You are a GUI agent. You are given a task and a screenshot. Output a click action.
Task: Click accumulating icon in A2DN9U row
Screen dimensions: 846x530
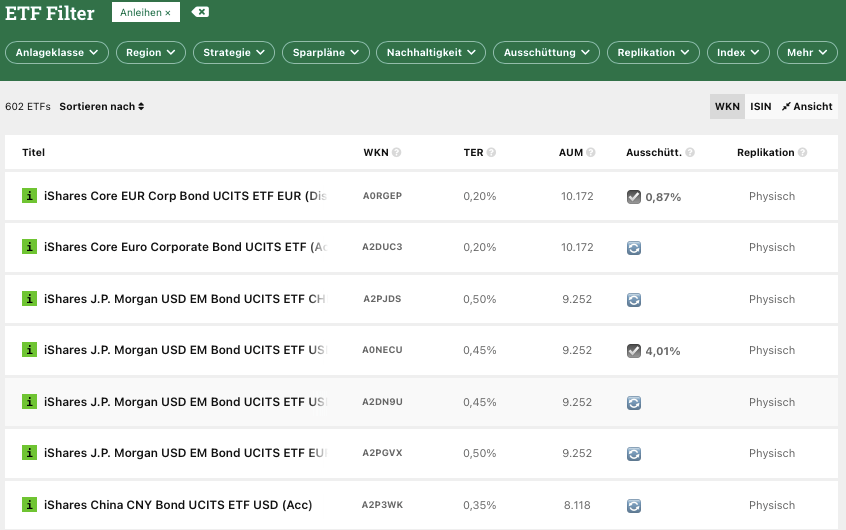pos(634,403)
